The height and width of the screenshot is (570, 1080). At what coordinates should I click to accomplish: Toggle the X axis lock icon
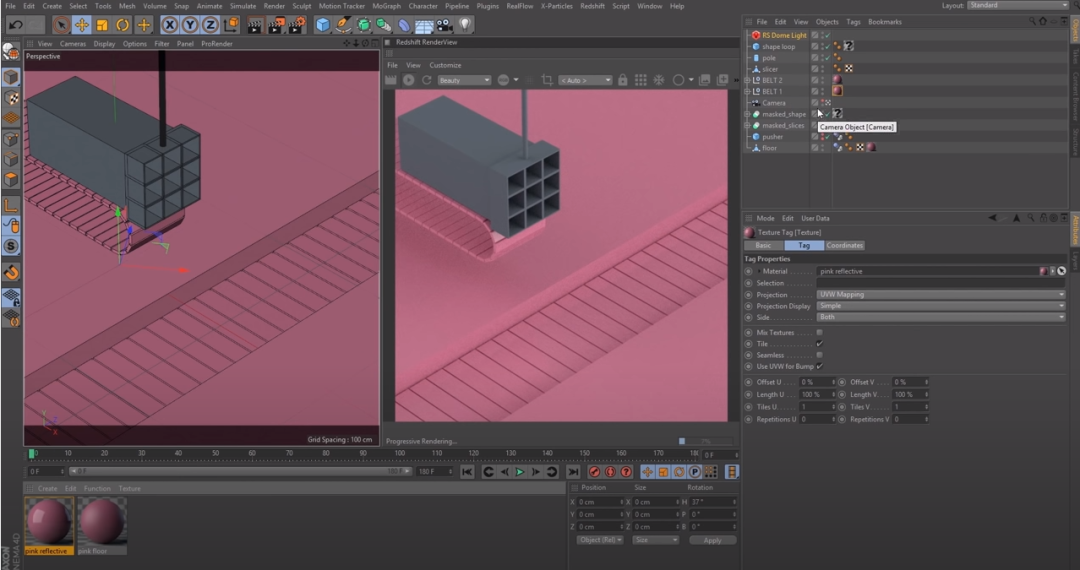point(170,25)
